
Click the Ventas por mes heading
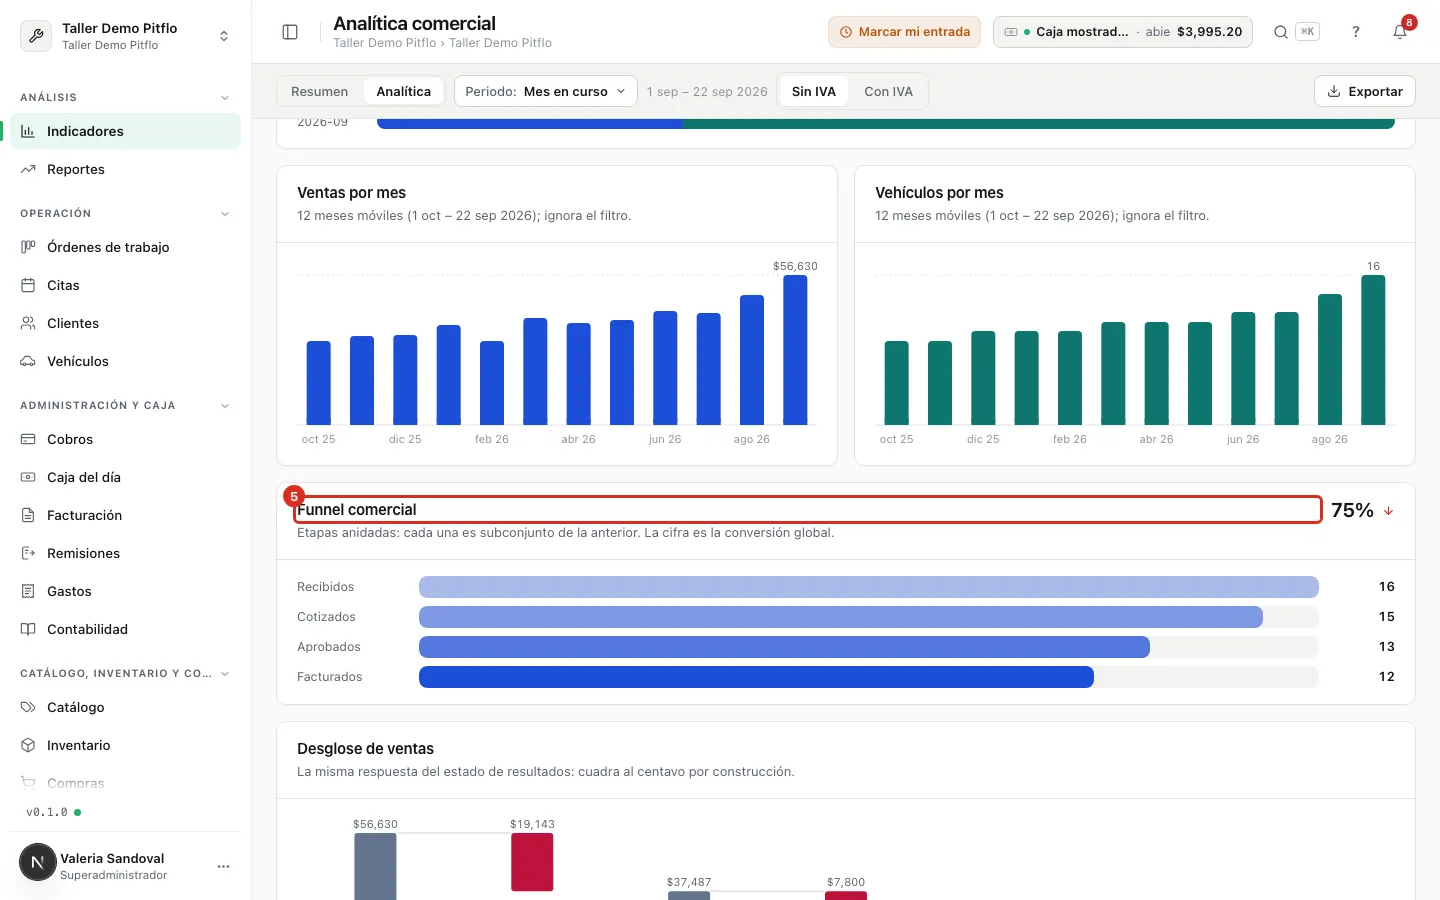(x=351, y=193)
